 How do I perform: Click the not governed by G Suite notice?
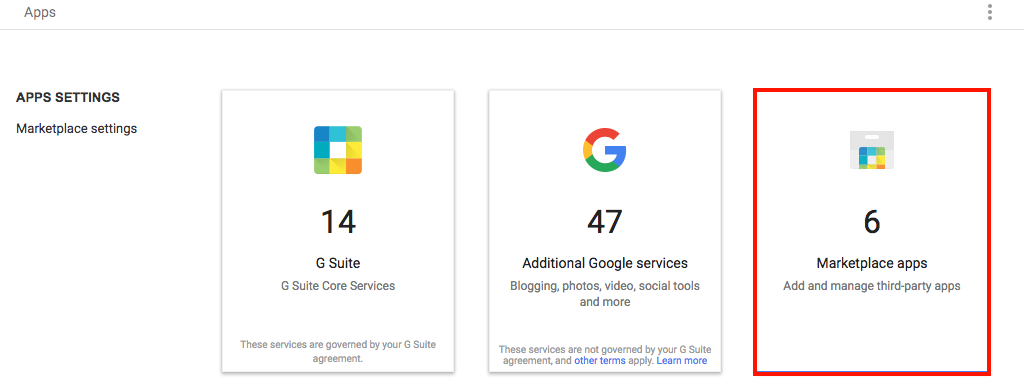coord(604,355)
